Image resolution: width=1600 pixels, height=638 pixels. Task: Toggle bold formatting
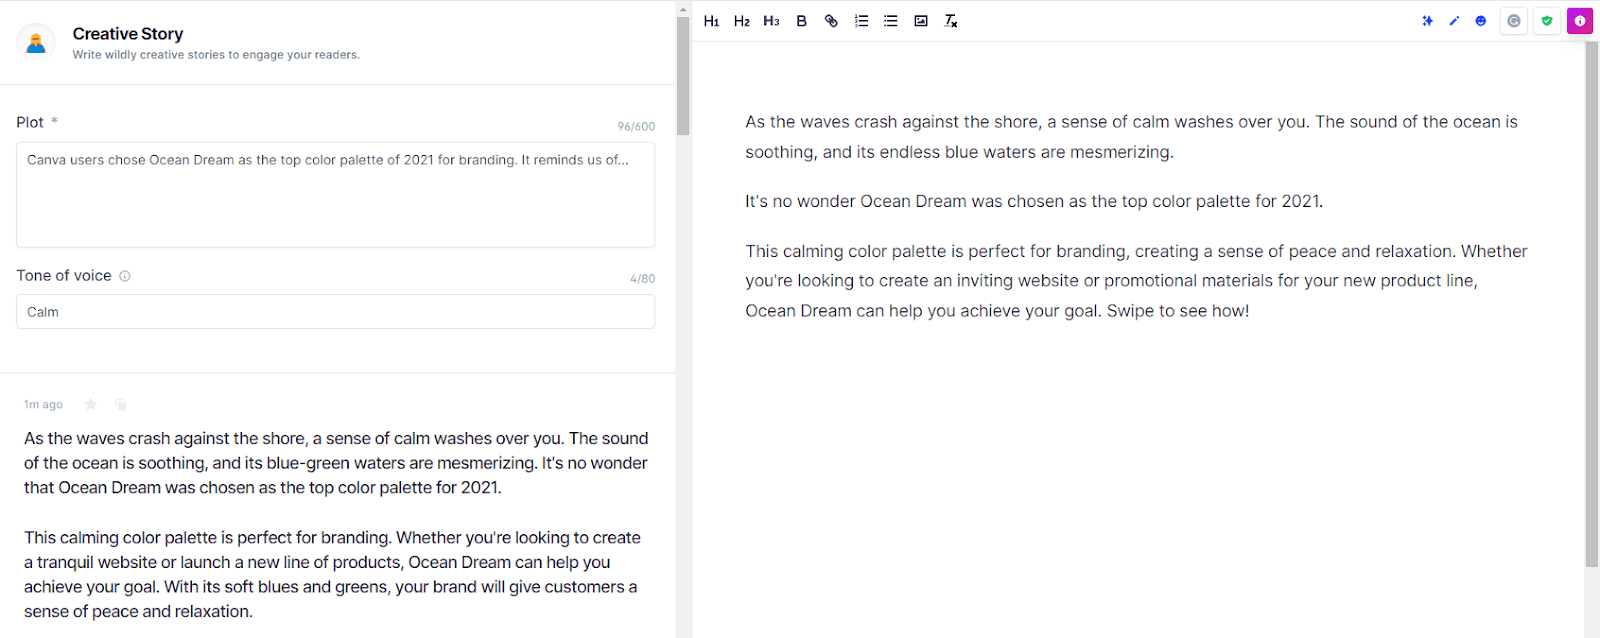(801, 21)
